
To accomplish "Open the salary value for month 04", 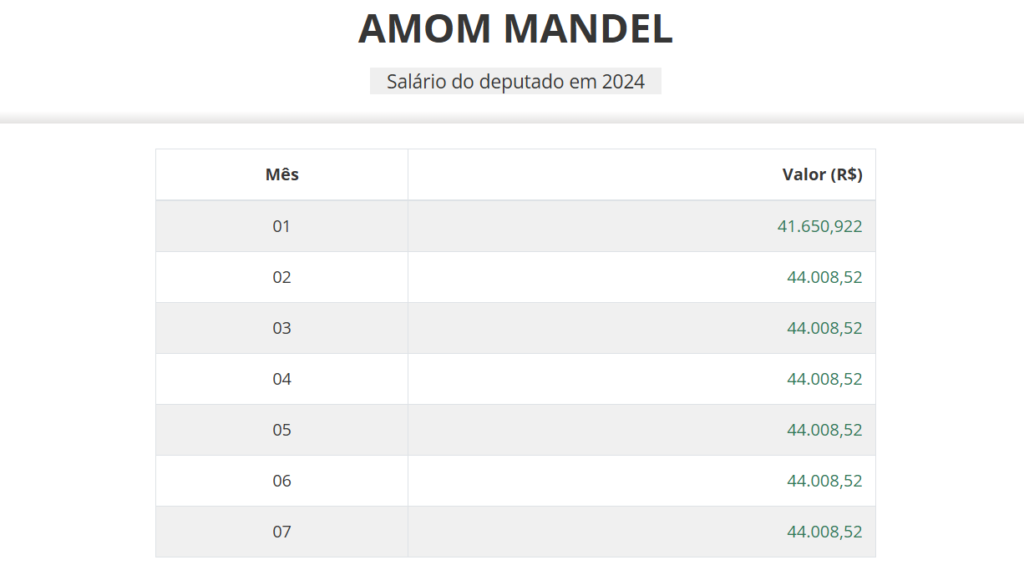I will coord(824,379).
